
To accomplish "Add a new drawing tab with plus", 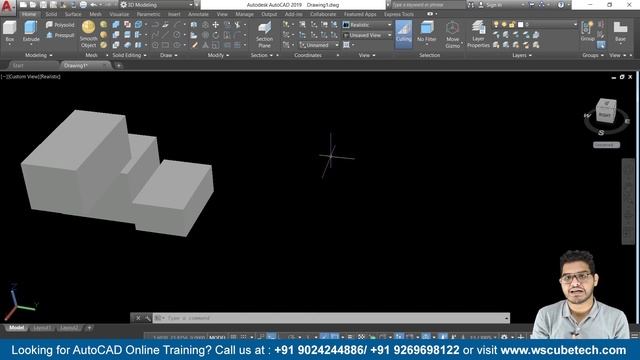I will [118, 65].
